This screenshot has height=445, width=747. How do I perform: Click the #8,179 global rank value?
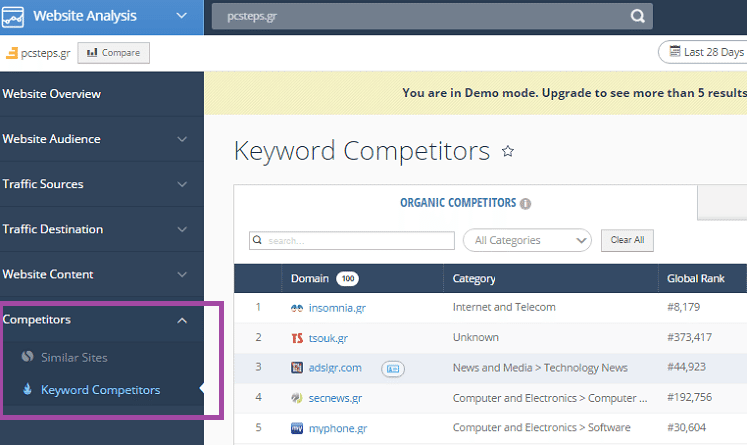pos(684,307)
